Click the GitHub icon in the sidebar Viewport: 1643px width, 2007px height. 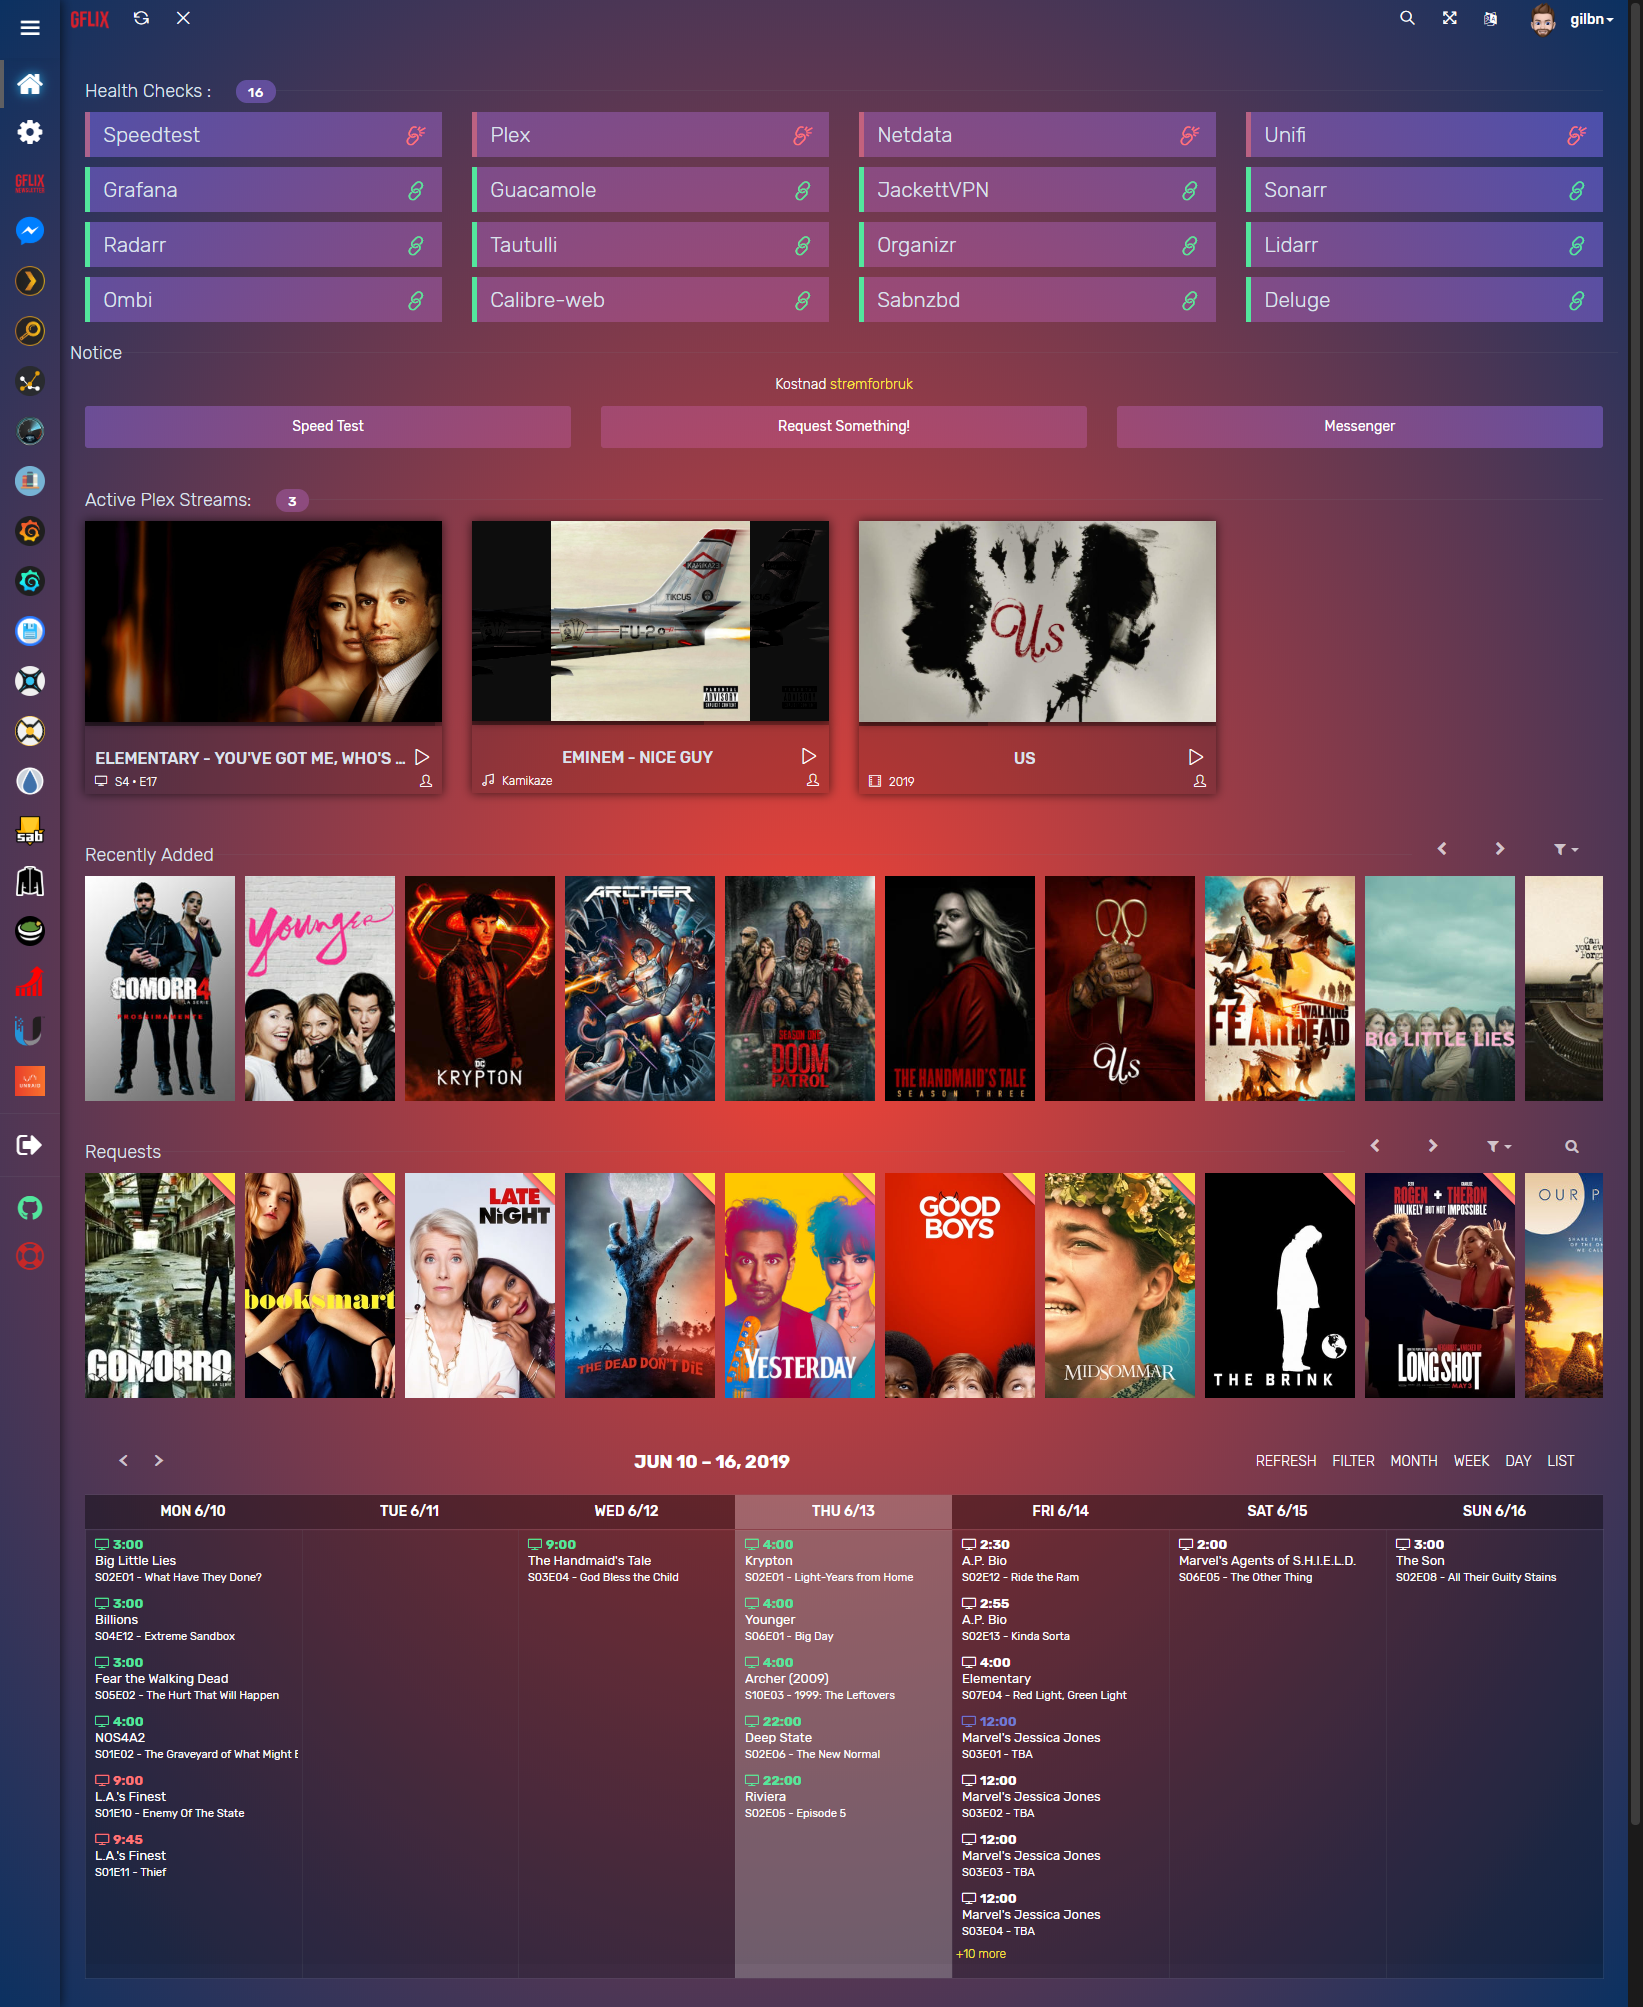pos(30,1208)
